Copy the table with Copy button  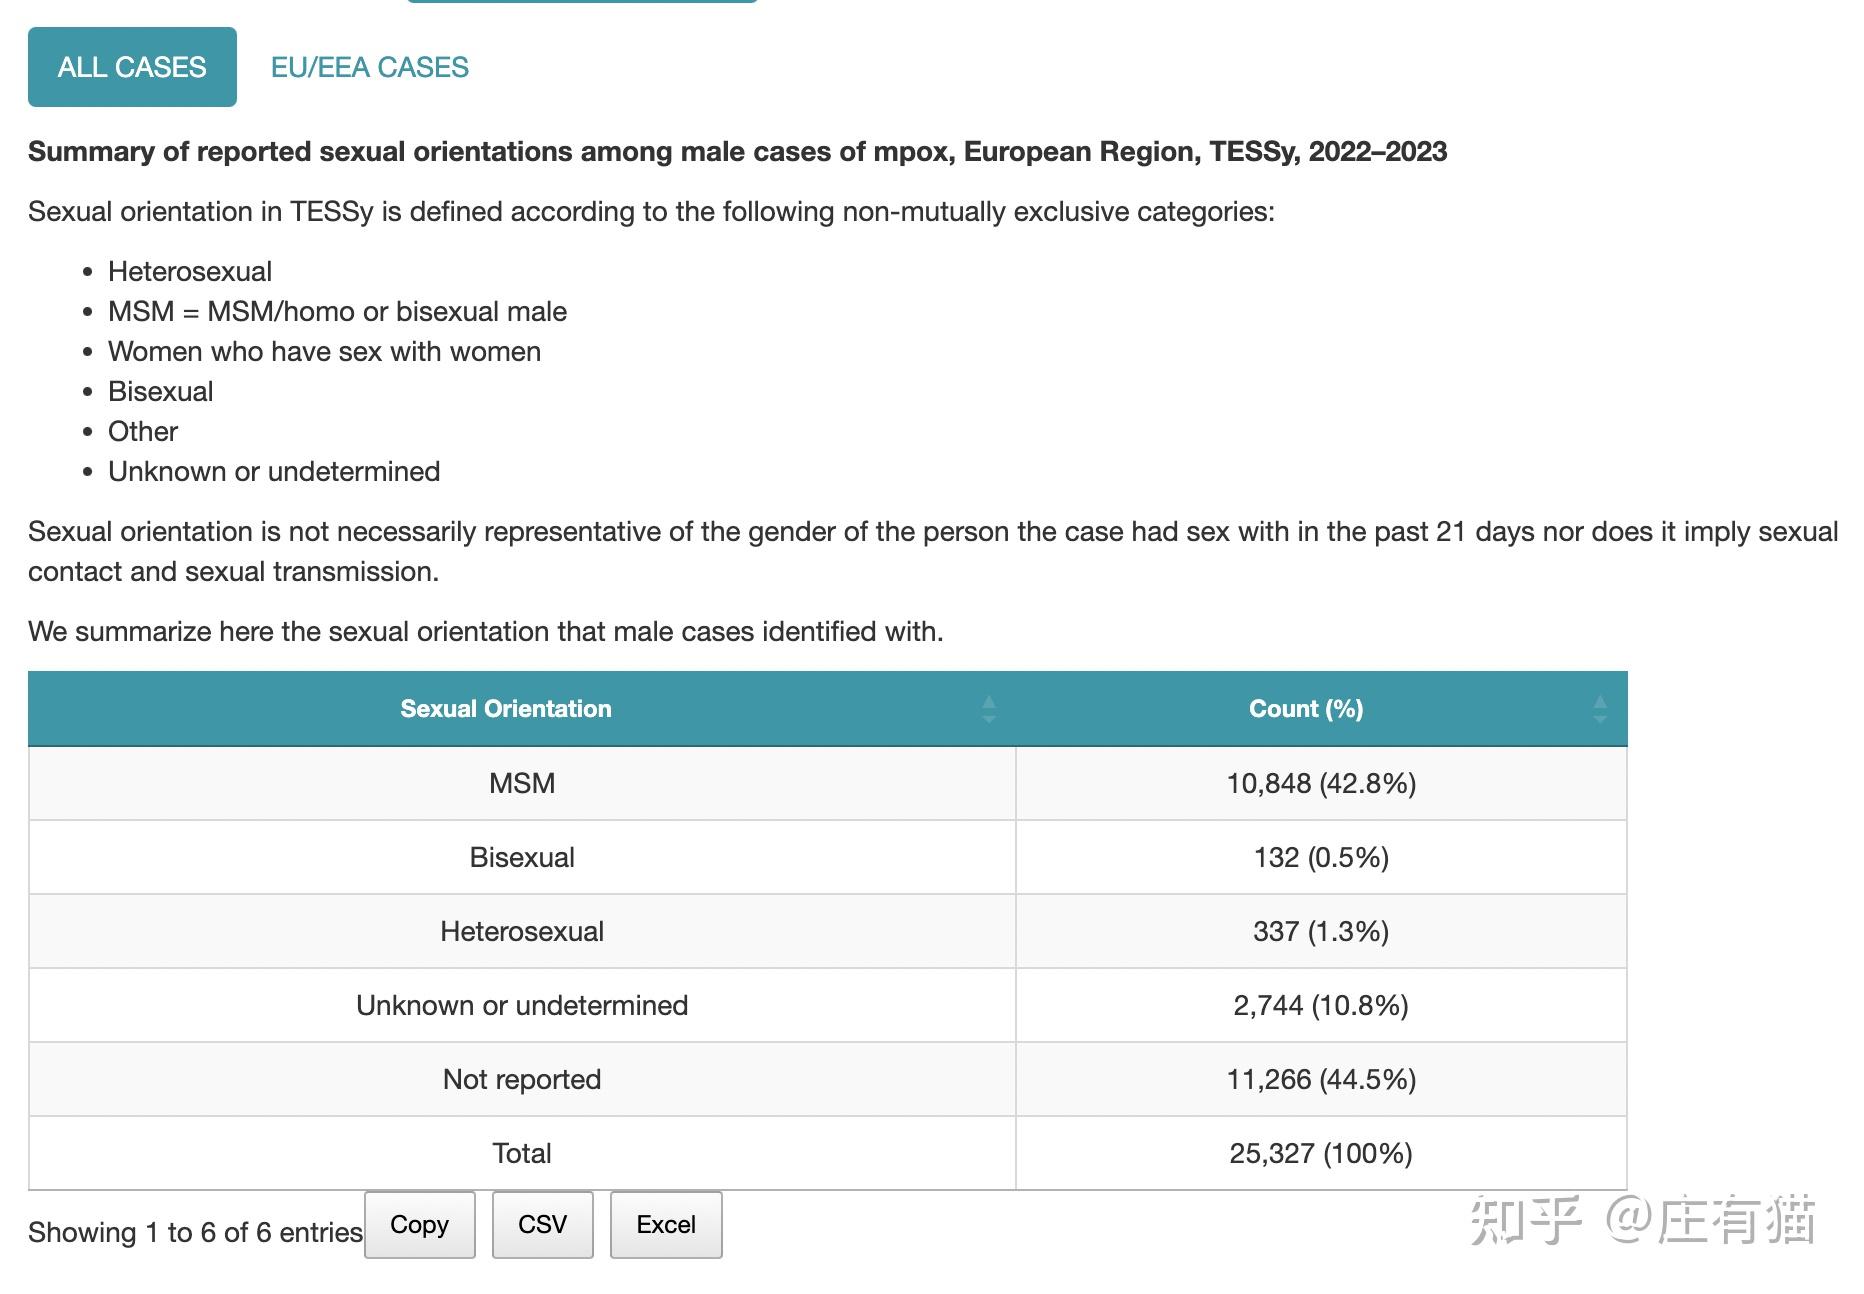[x=419, y=1224]
